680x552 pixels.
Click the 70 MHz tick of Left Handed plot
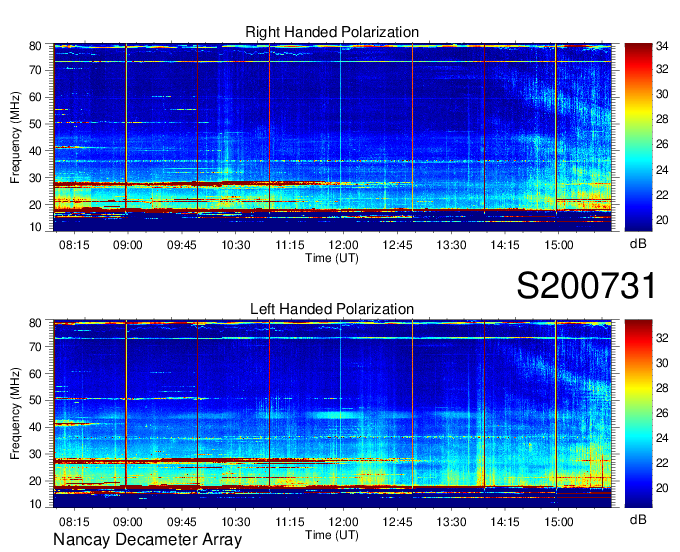coord(35,346)
